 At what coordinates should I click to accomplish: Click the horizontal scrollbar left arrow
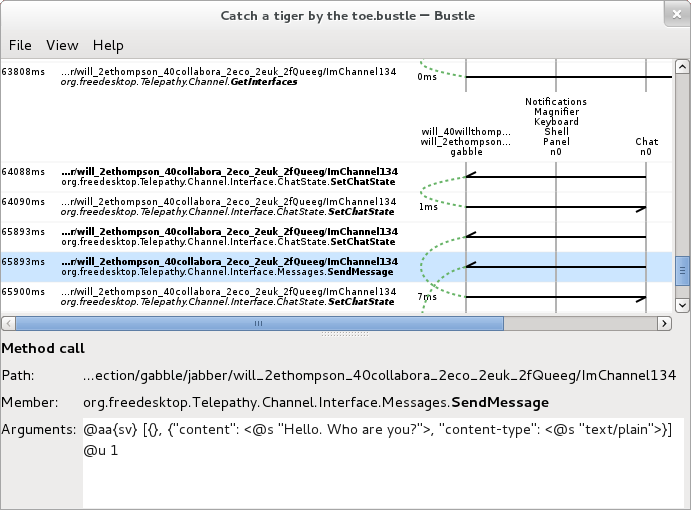point(8,324)
